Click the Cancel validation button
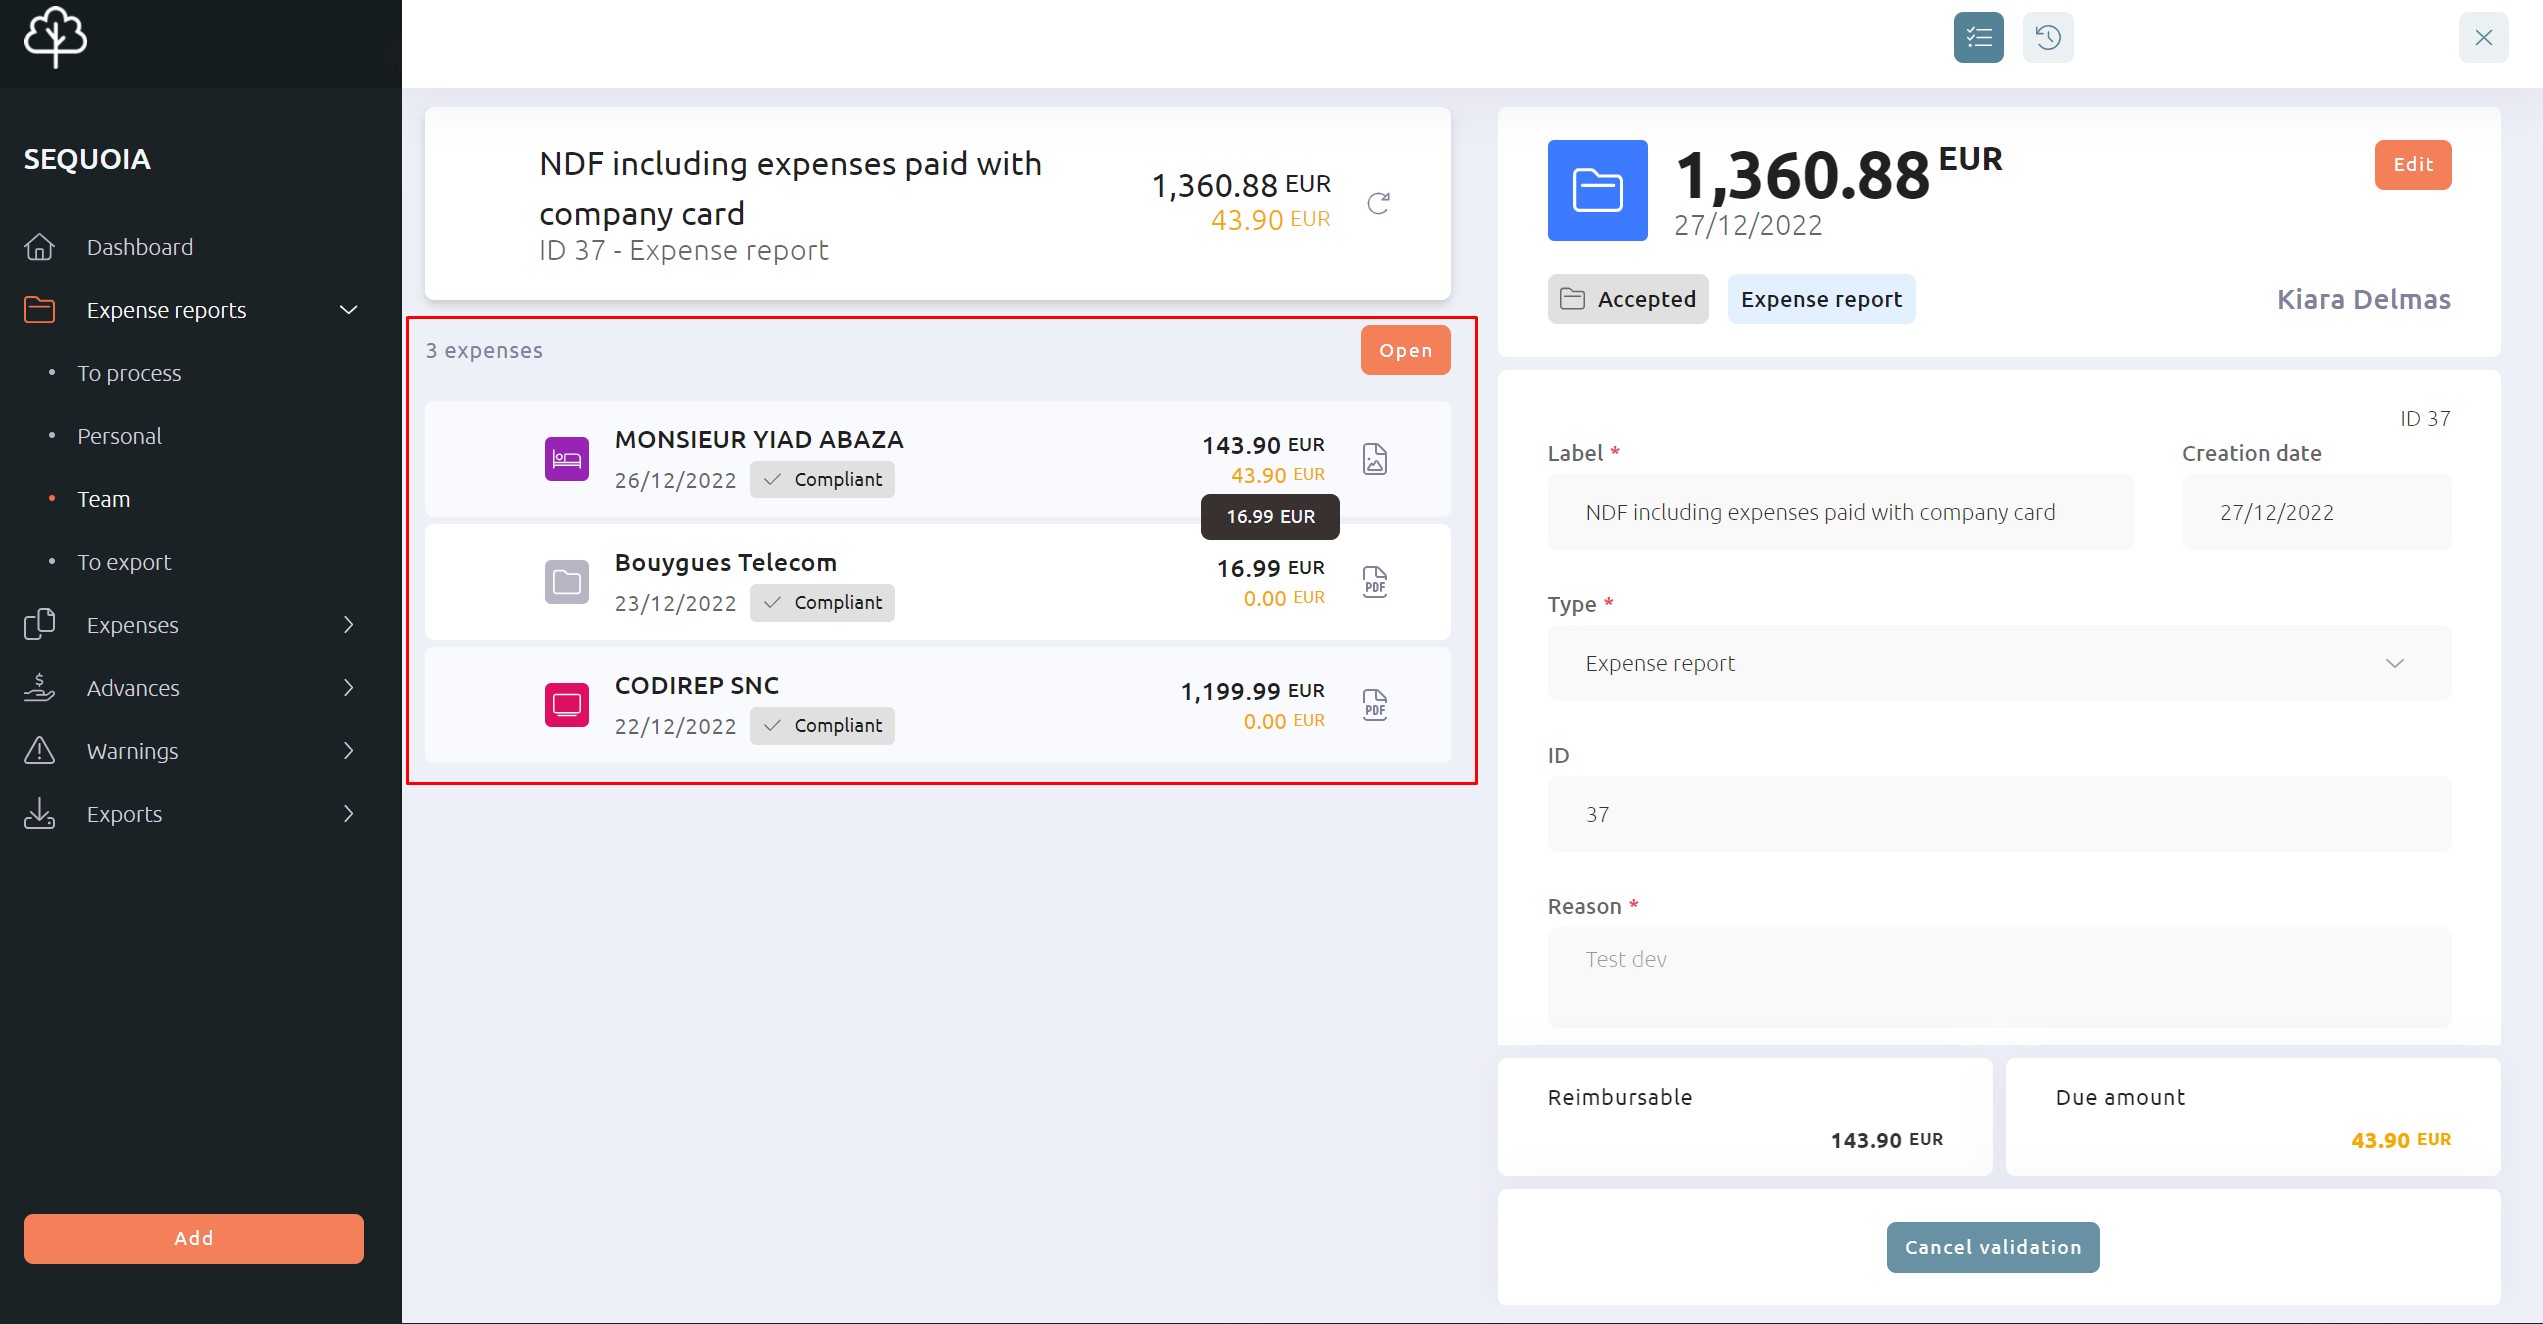The height and width of the screenshot is (1324, 2543). [x=1993, y=1247]
